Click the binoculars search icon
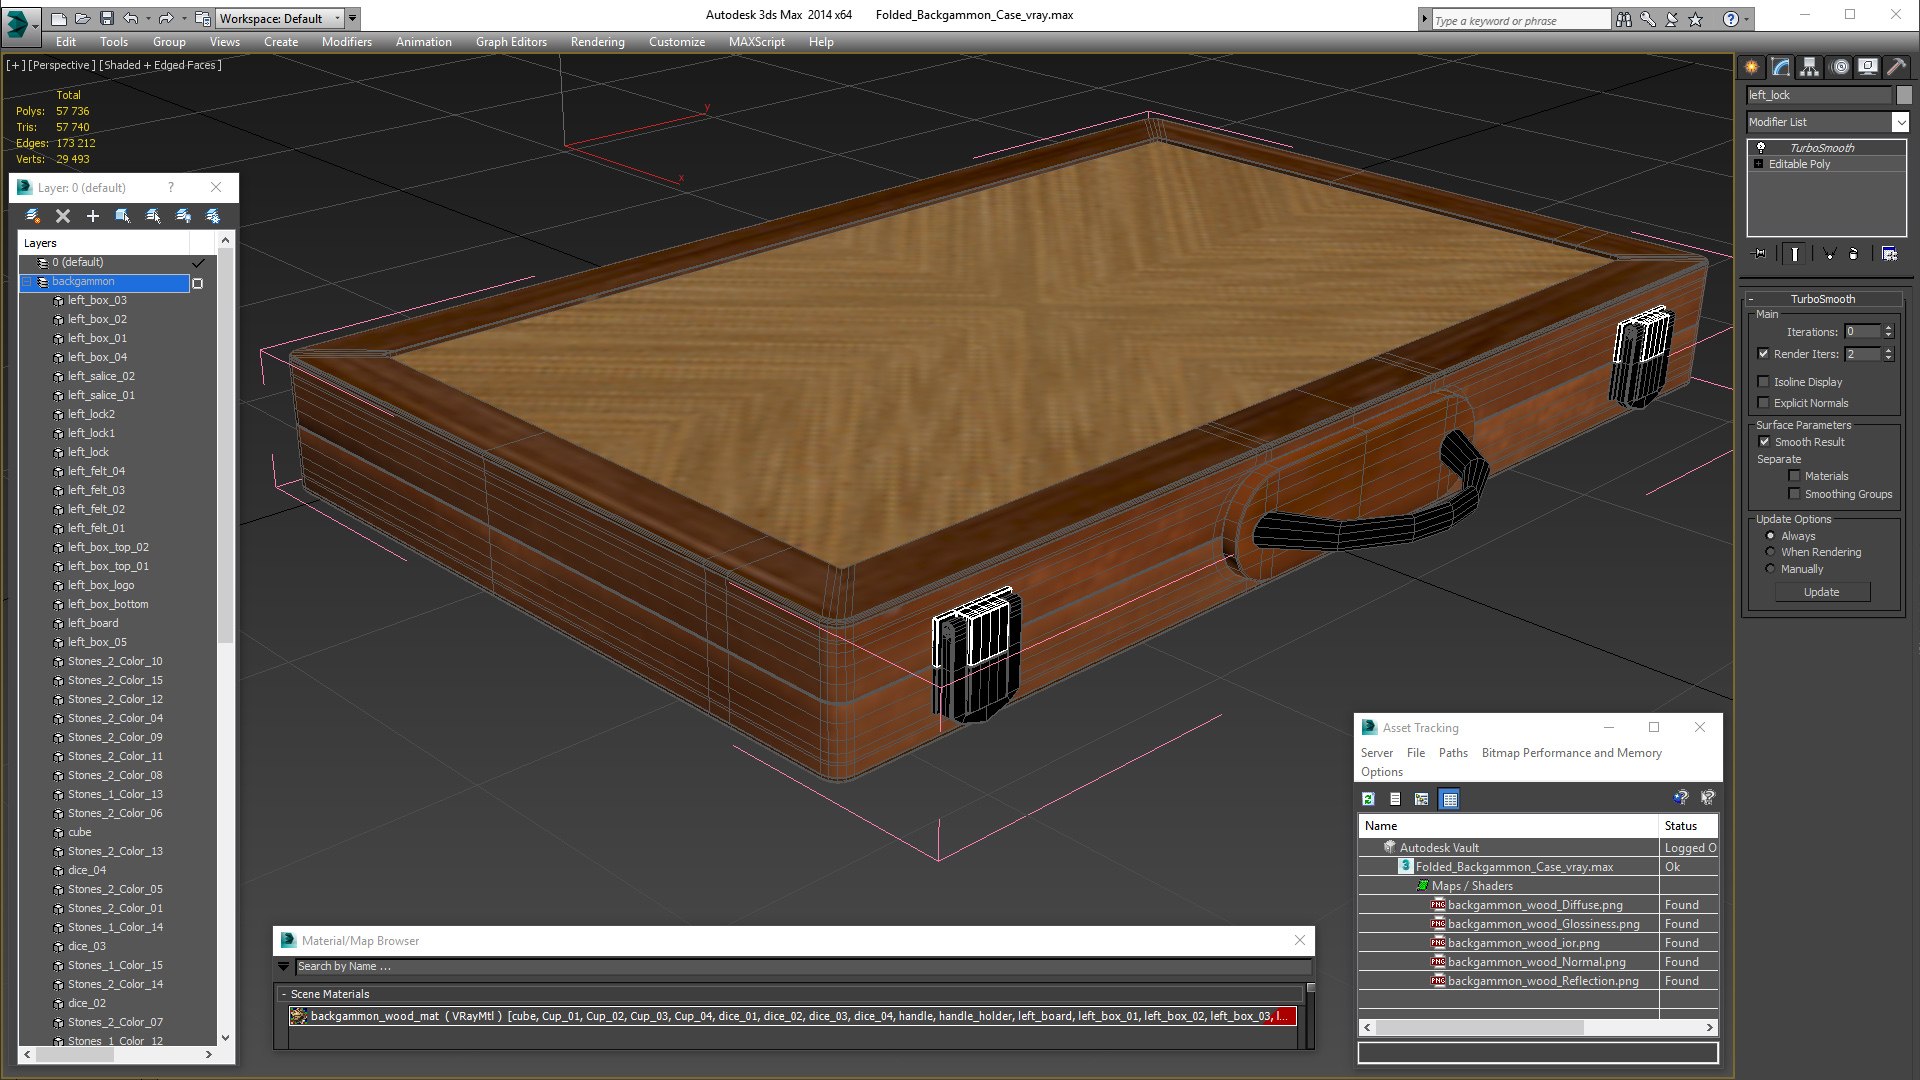 point(1623,19)
